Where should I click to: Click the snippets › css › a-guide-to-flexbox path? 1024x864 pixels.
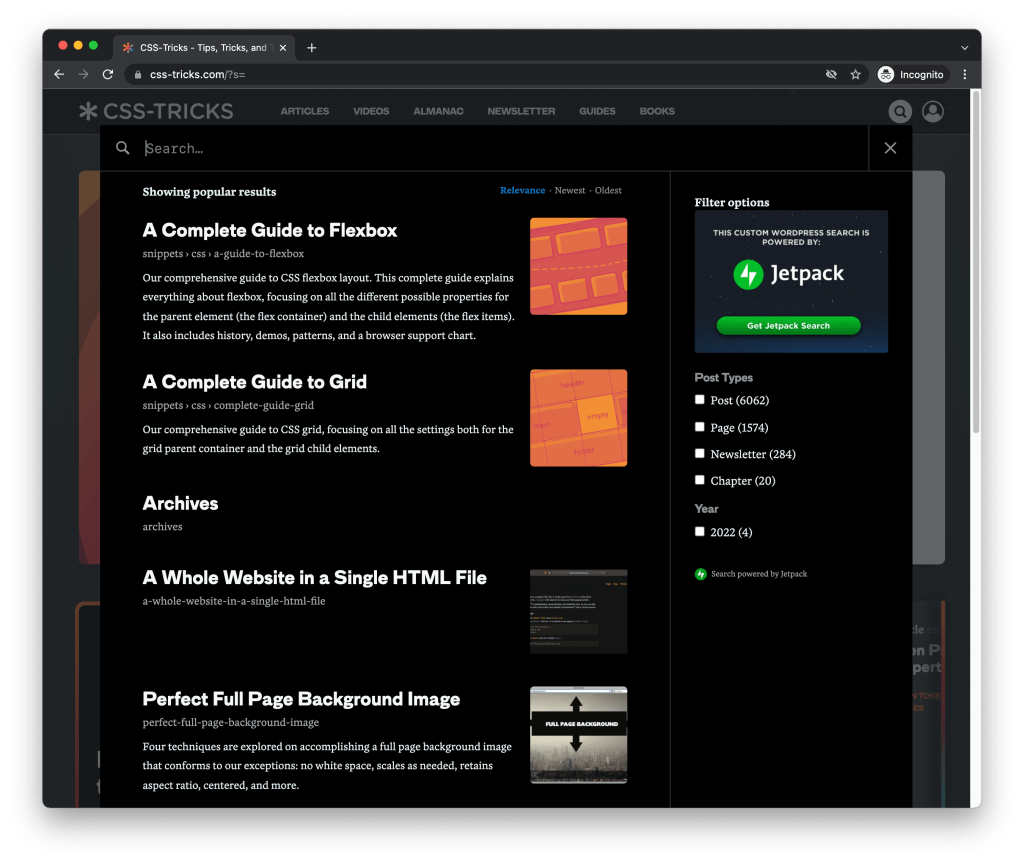[x=223, y=253]
